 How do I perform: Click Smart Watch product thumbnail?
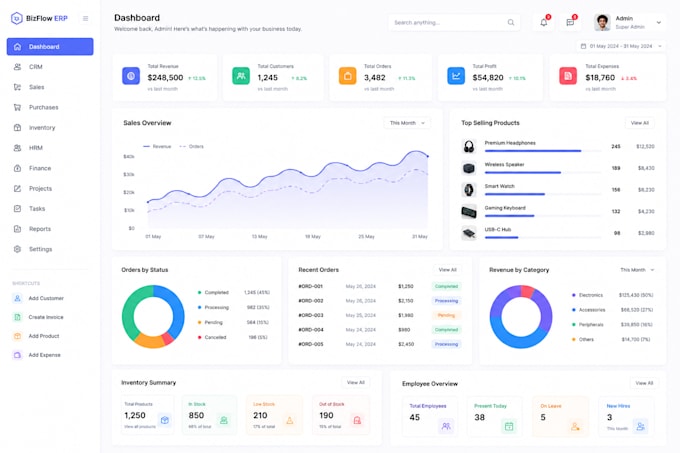(x=469, y=190)
